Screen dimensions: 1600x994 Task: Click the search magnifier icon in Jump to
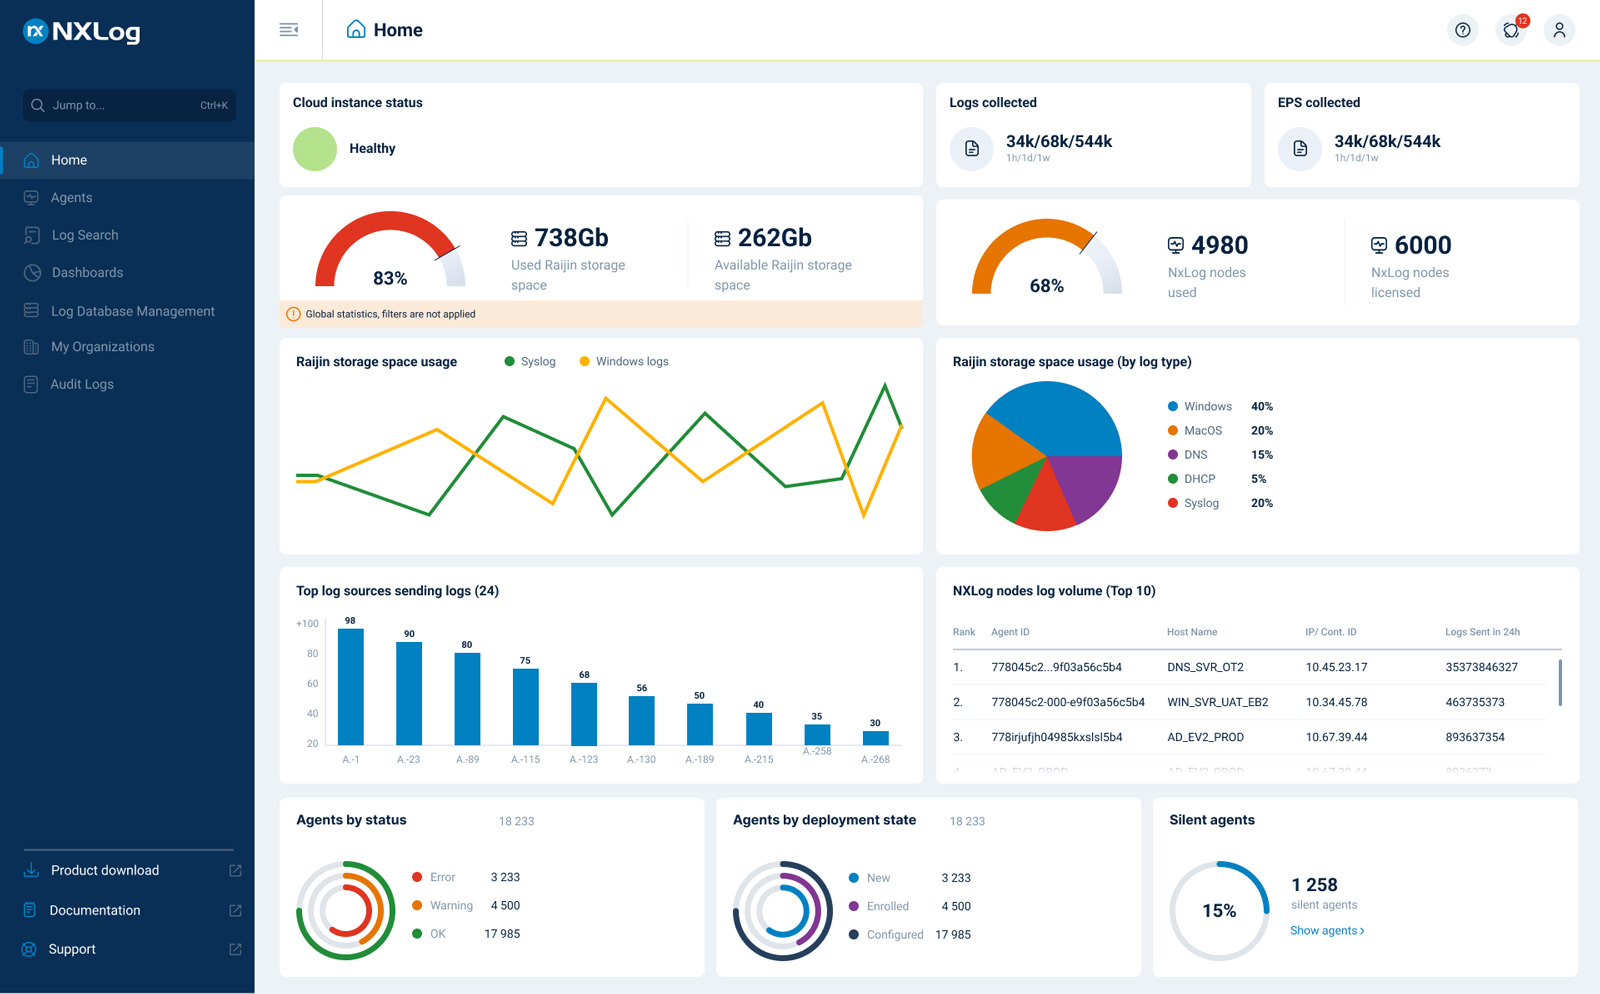[38, 105]
